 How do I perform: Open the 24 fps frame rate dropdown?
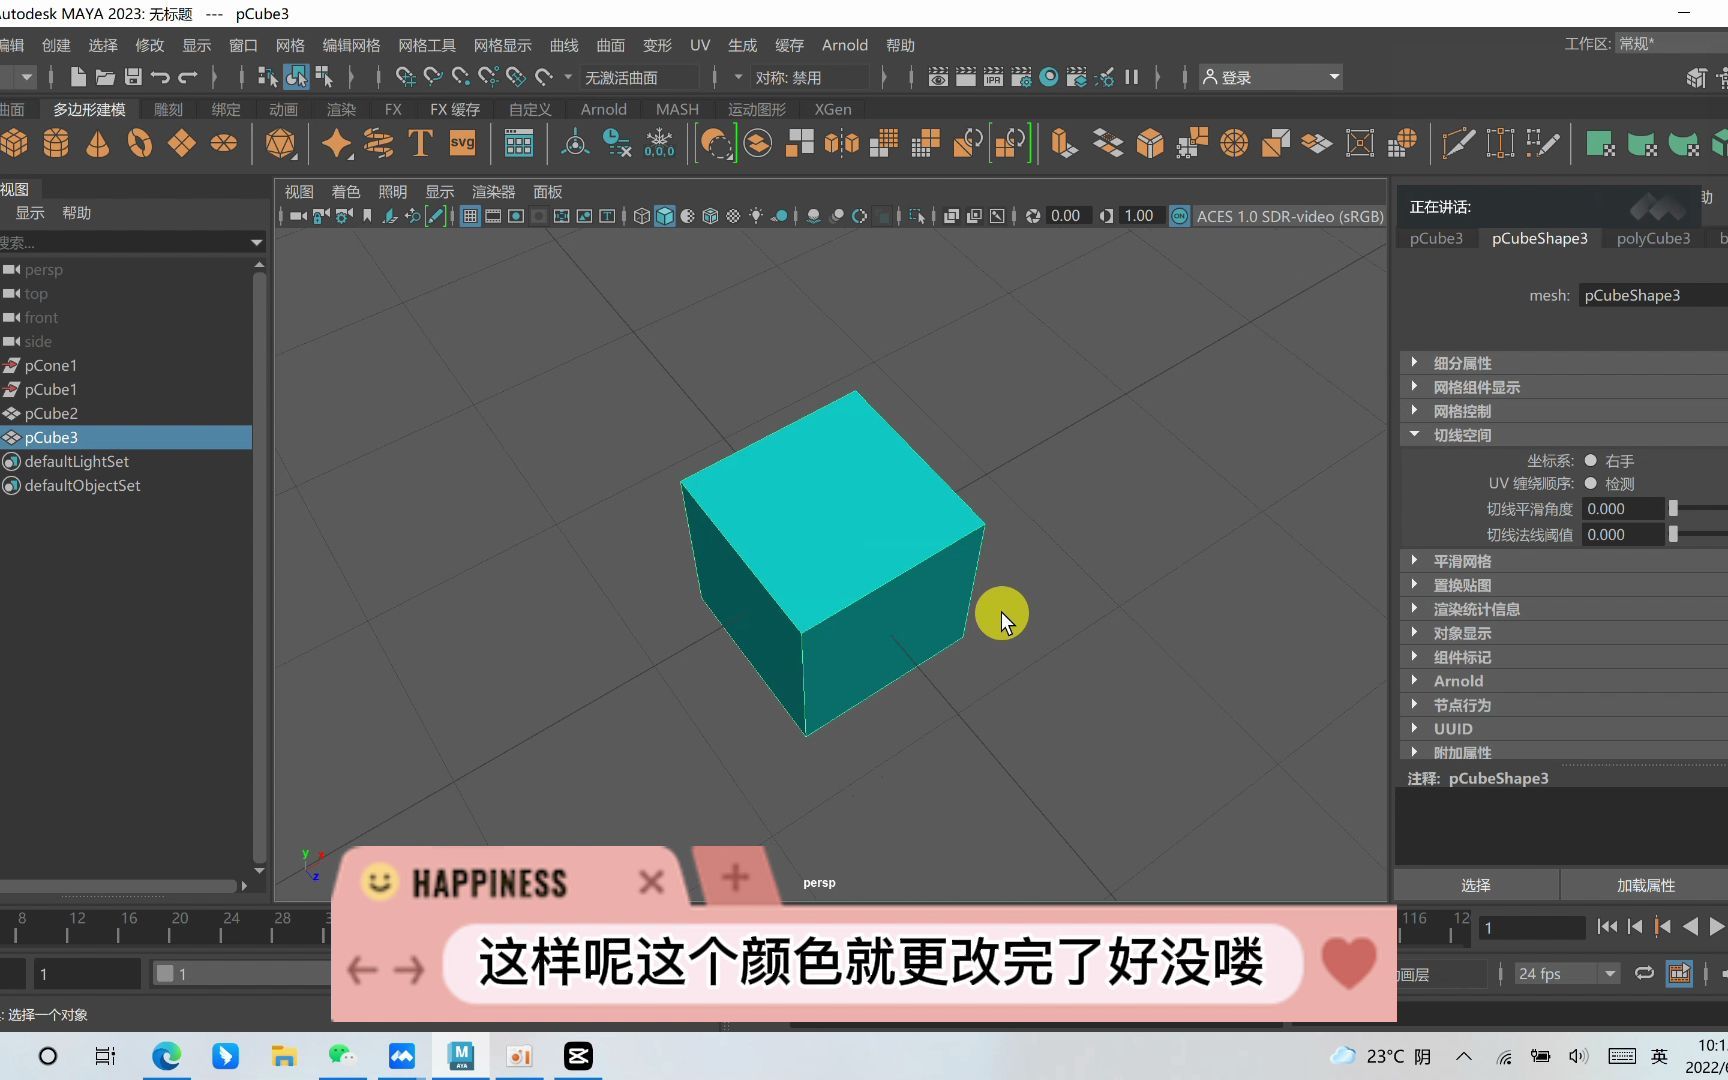[1566, 973]
